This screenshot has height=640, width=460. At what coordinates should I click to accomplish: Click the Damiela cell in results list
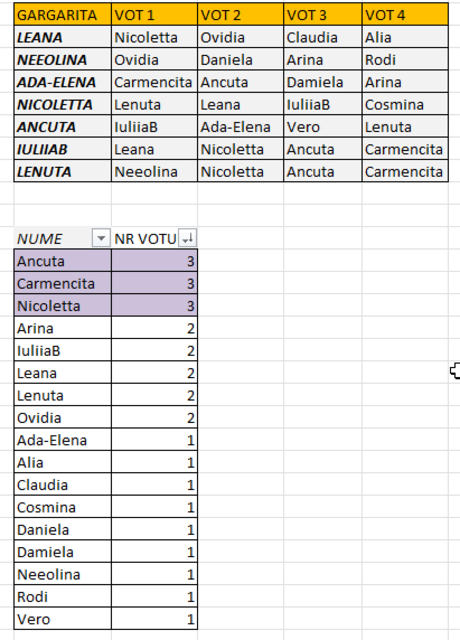tap(62, 552)
